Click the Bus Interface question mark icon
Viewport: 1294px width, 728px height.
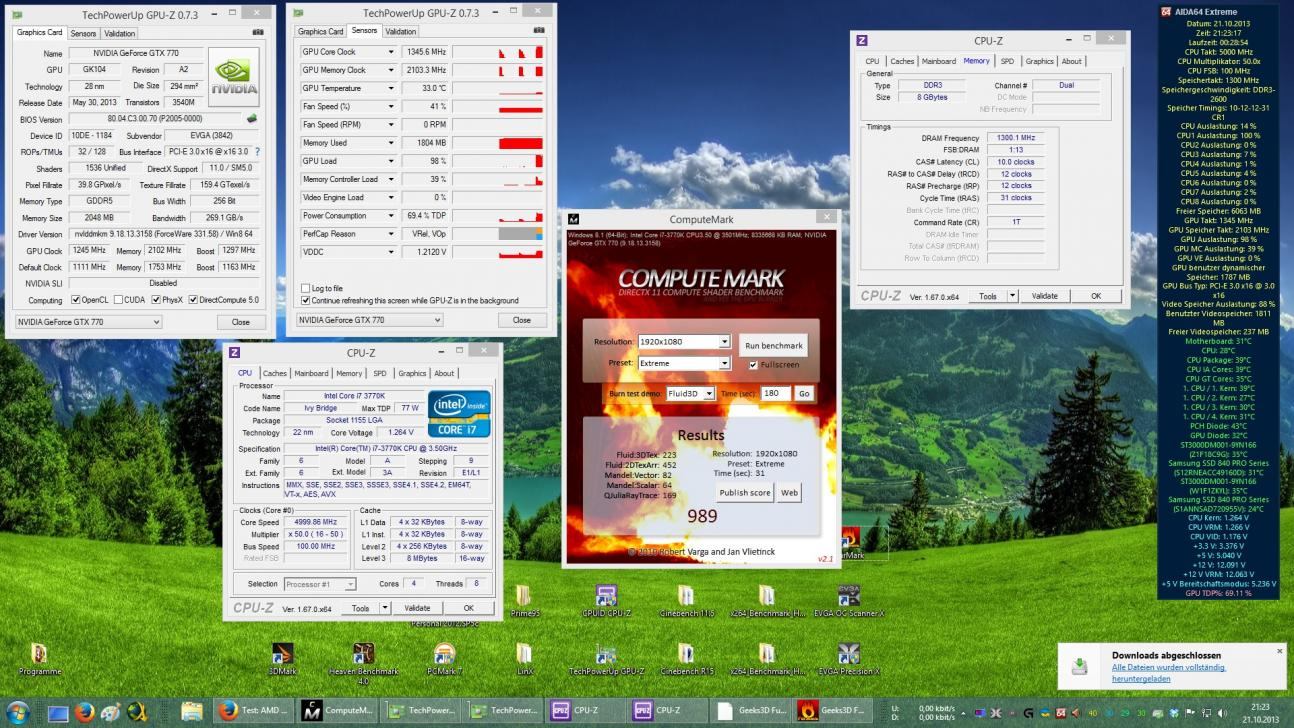click(257, 152)
